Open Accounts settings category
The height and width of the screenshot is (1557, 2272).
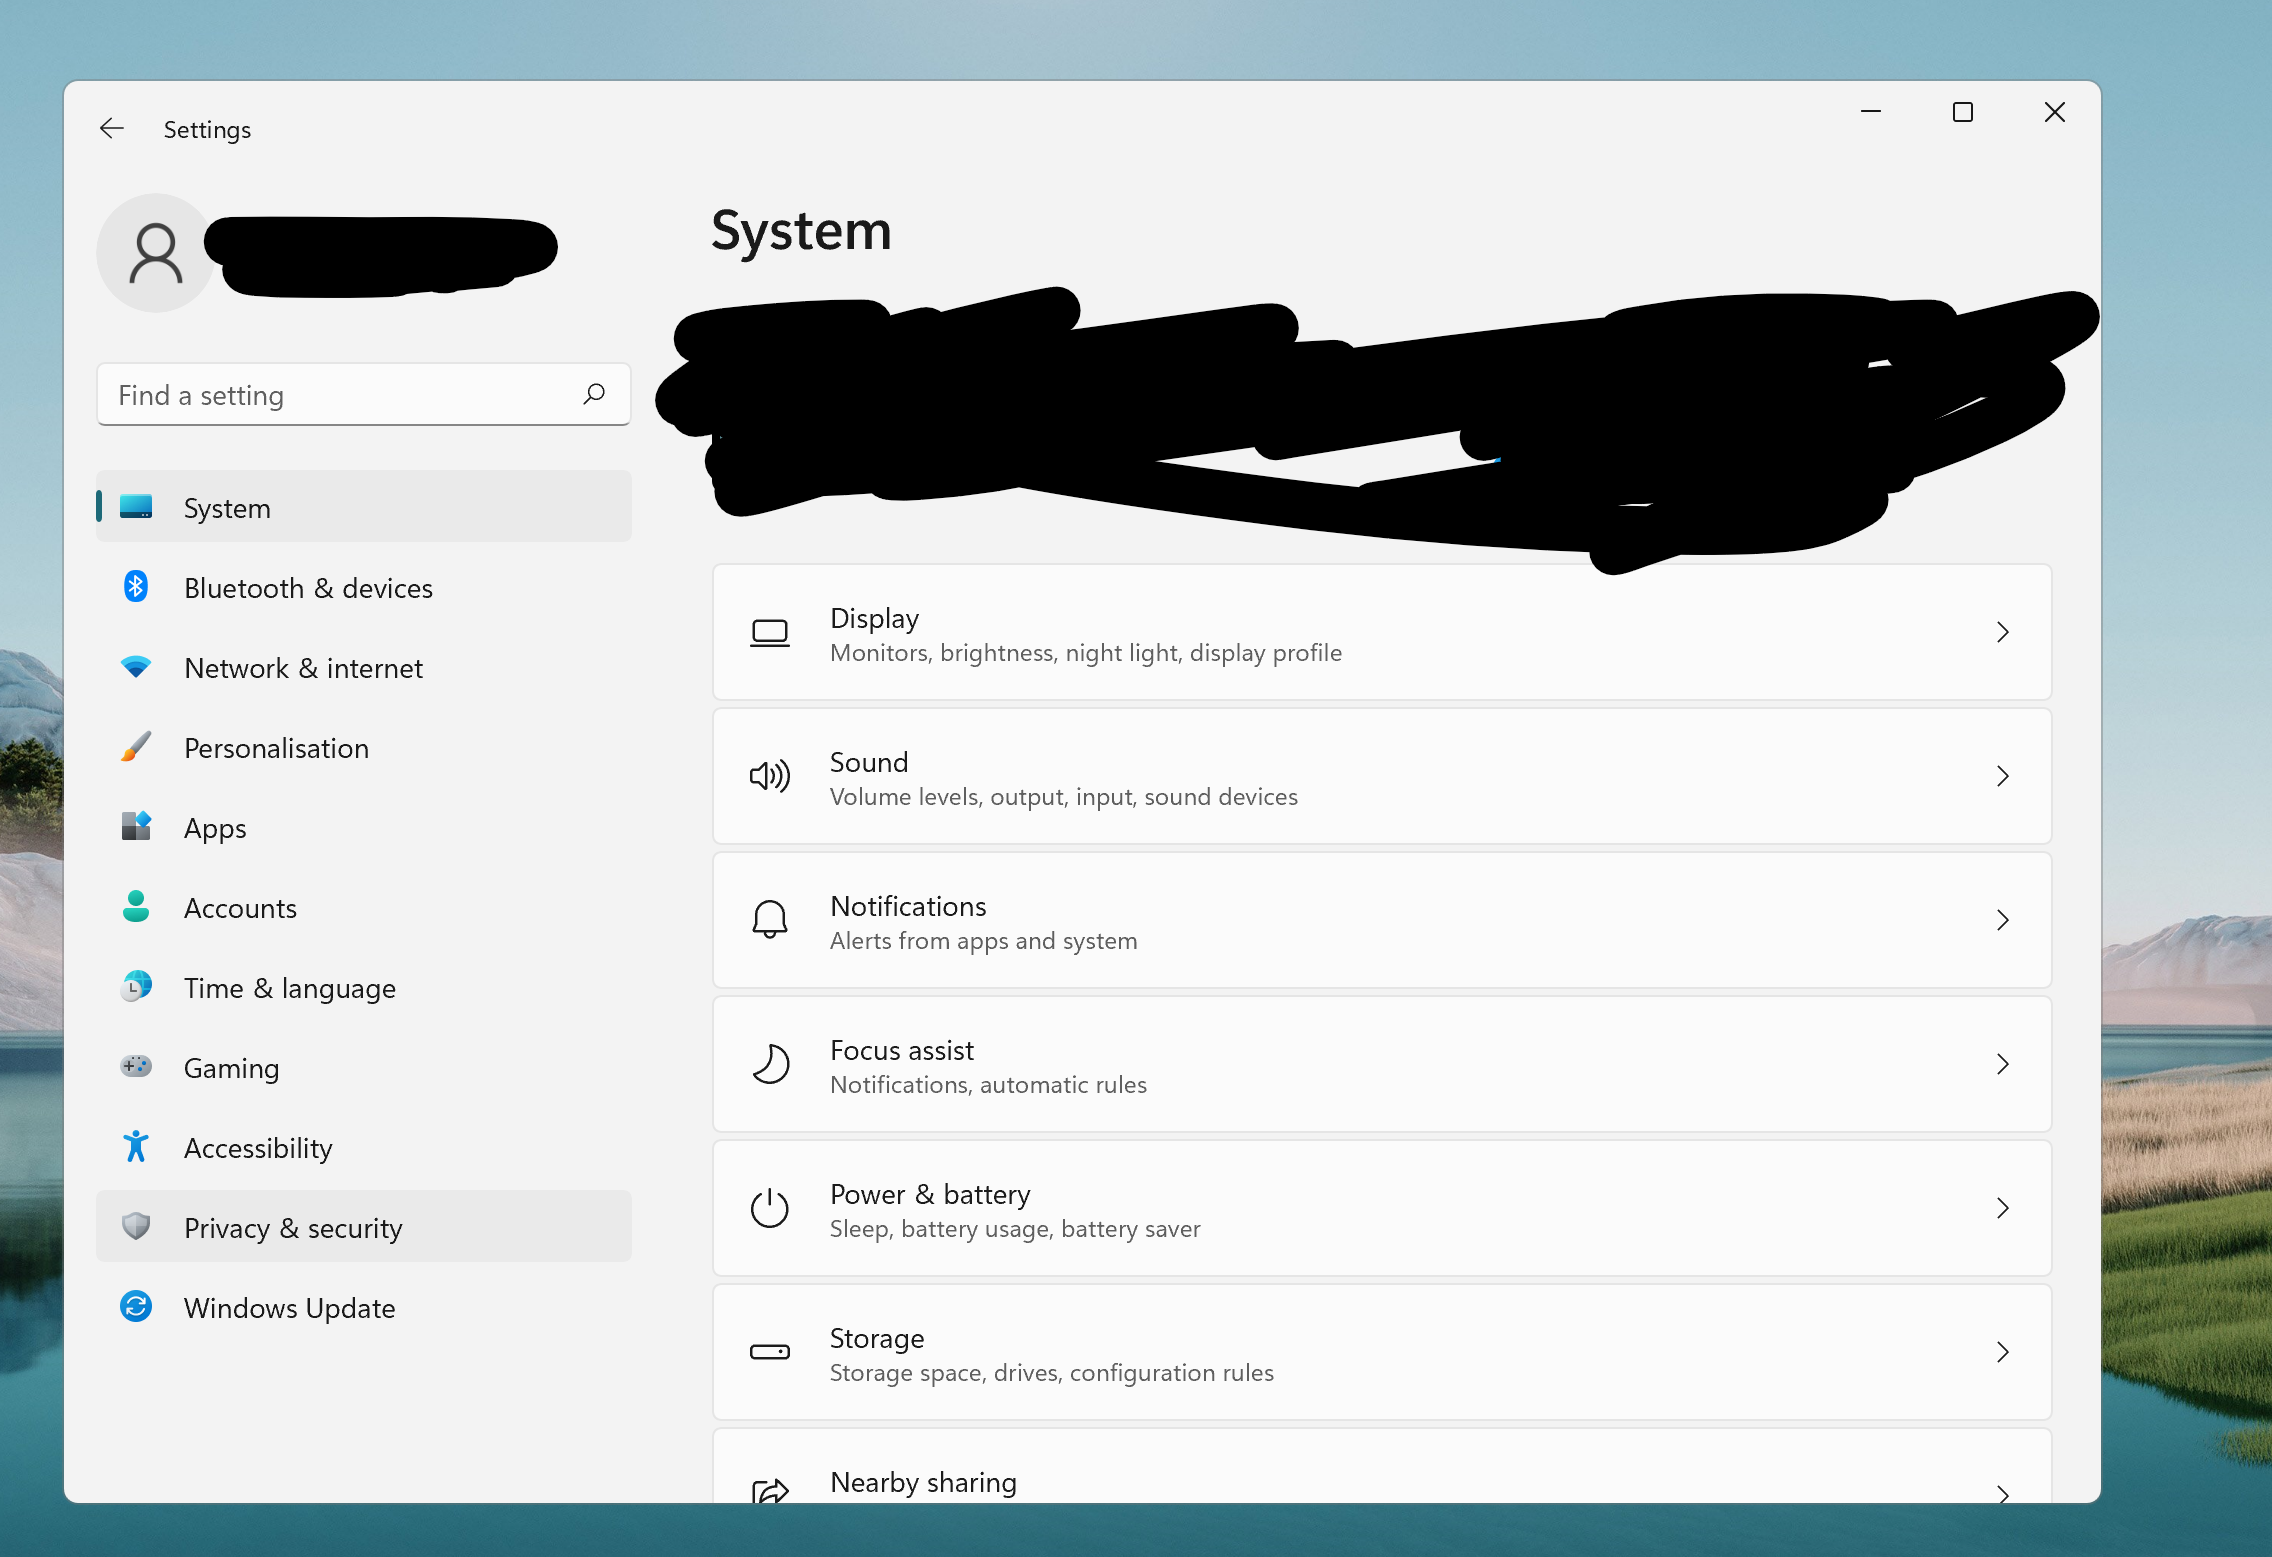coord(364,907)
